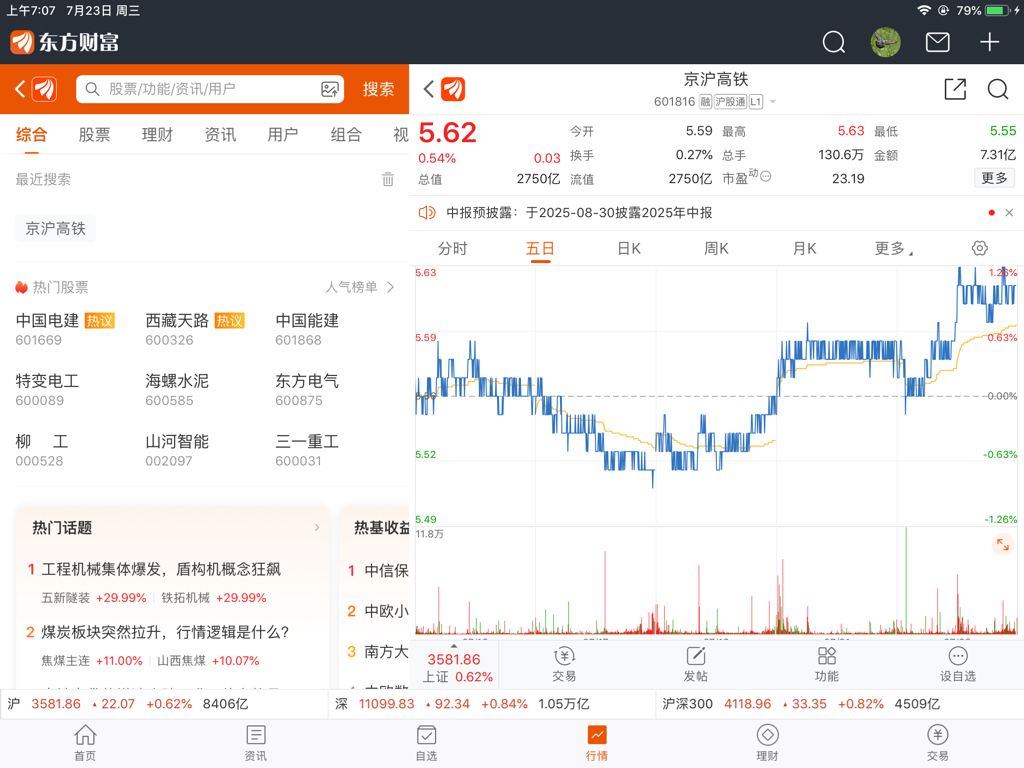Open hot stock 柳工
The height and width of the screenshot is (768, 1024).
coord(41,451)
